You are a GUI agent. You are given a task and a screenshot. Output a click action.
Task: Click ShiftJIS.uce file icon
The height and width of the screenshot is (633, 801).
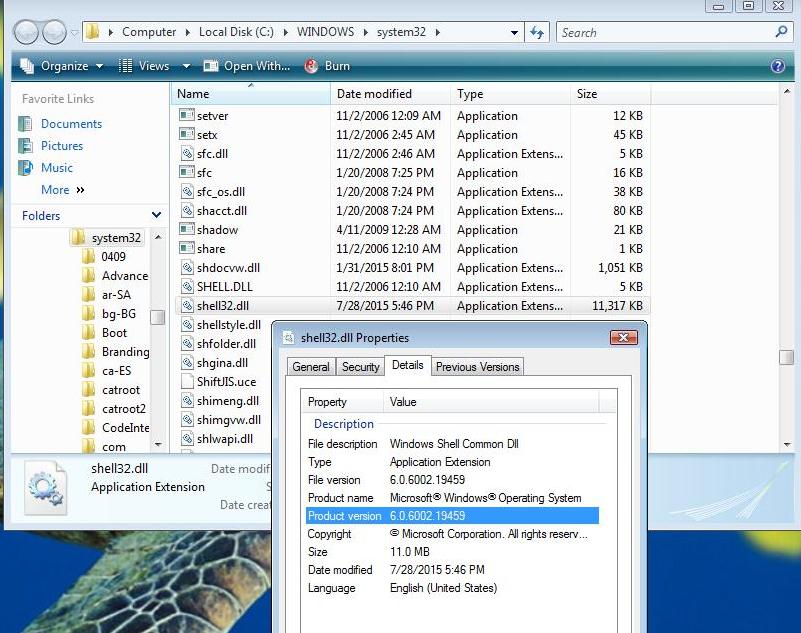tap(187, 381)
